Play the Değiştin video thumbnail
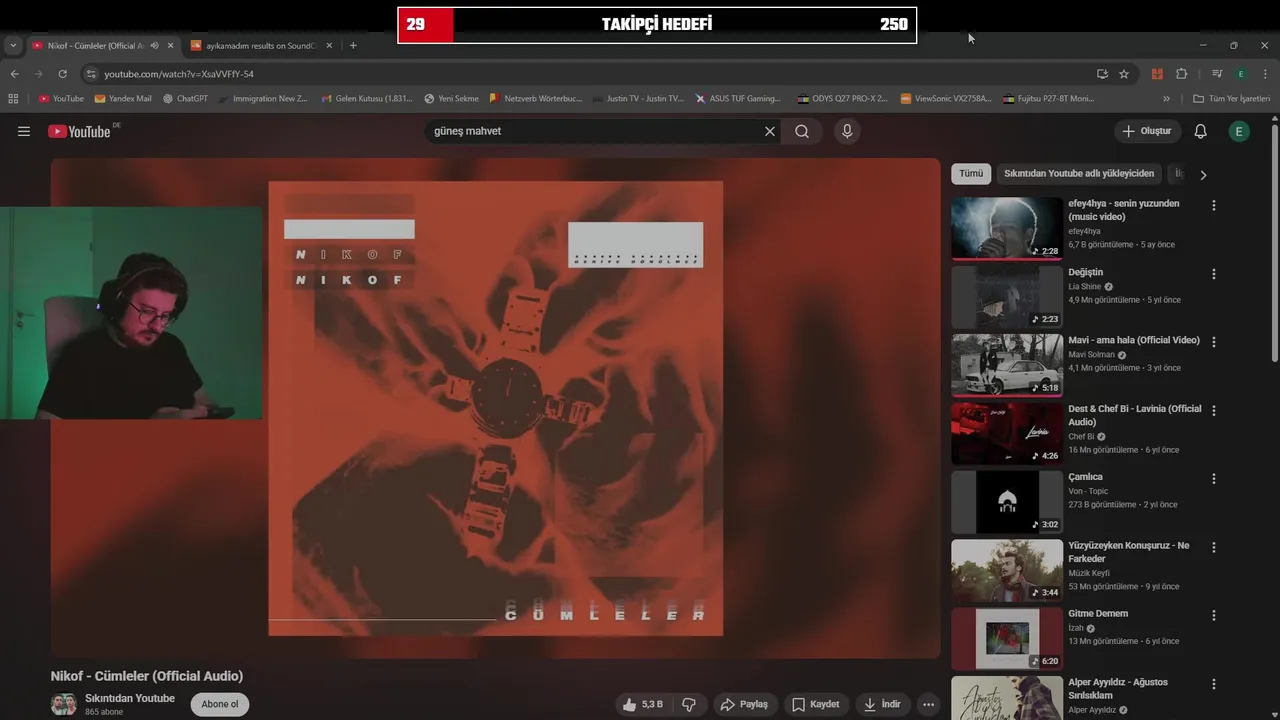The image size is (1280, 720). [1007, 297]
